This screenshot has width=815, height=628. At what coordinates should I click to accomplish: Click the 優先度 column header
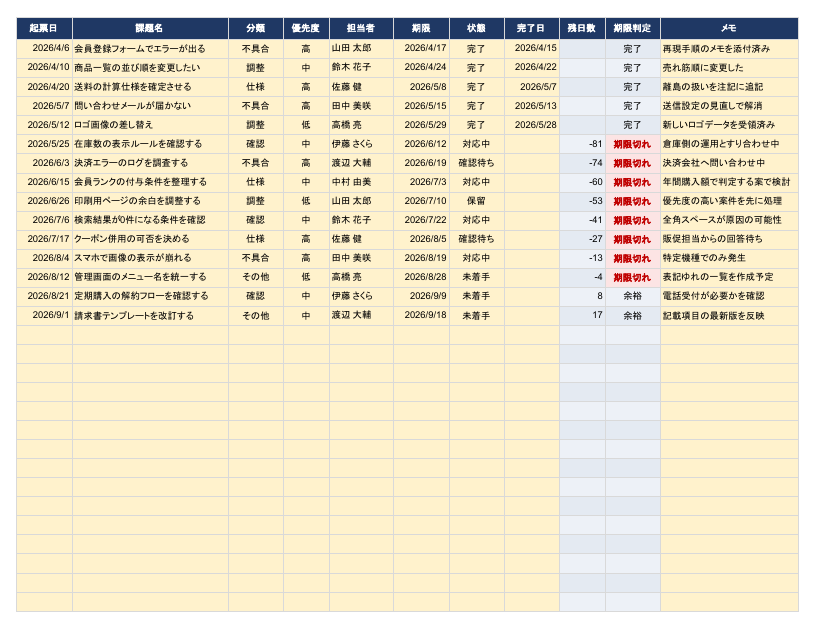point(306,28)
